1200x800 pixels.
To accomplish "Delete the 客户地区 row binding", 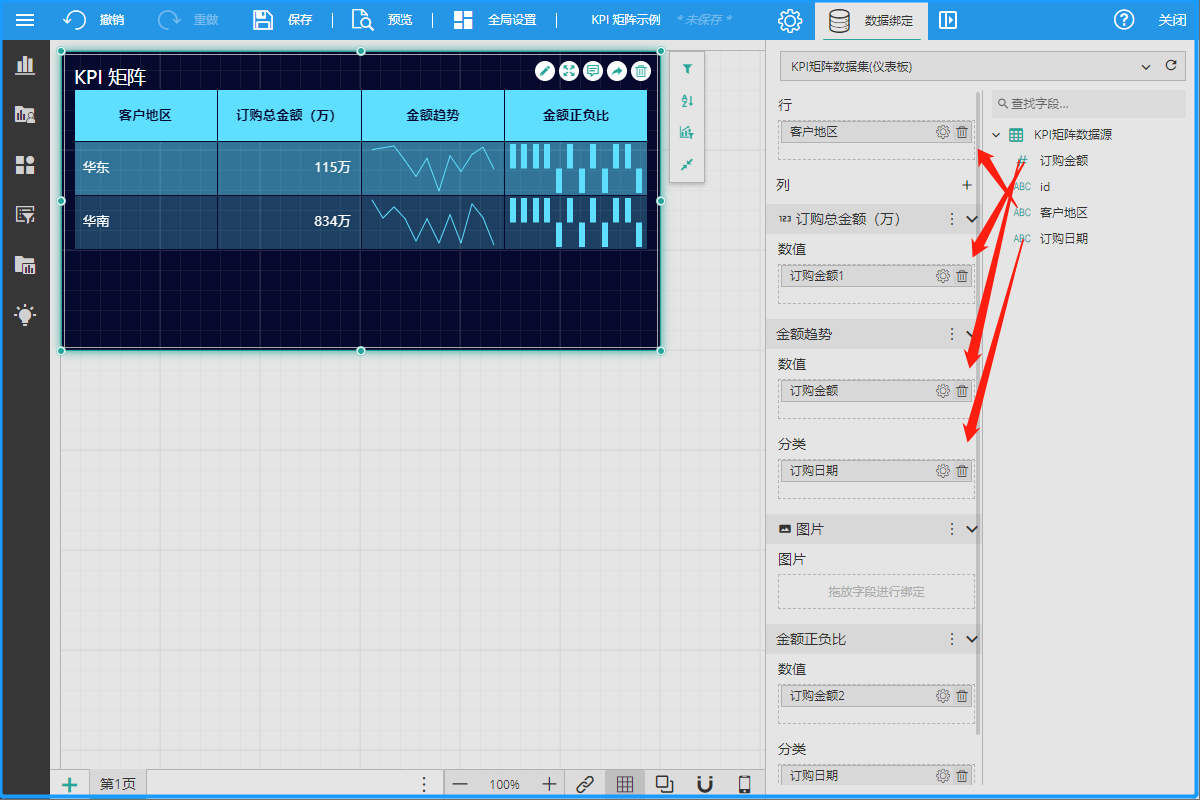I will tap(962, 132).
